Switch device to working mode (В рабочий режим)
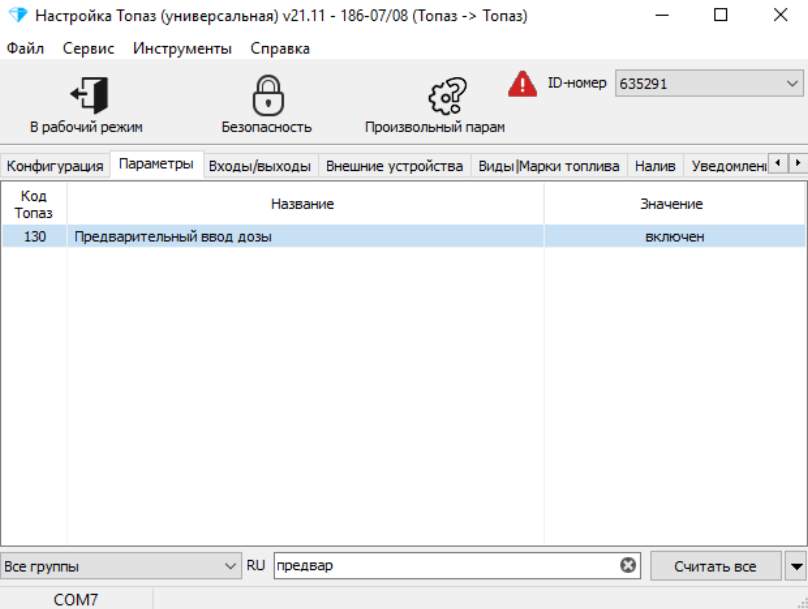The height and width of the screenshot is (609, 808). point(86,106)
